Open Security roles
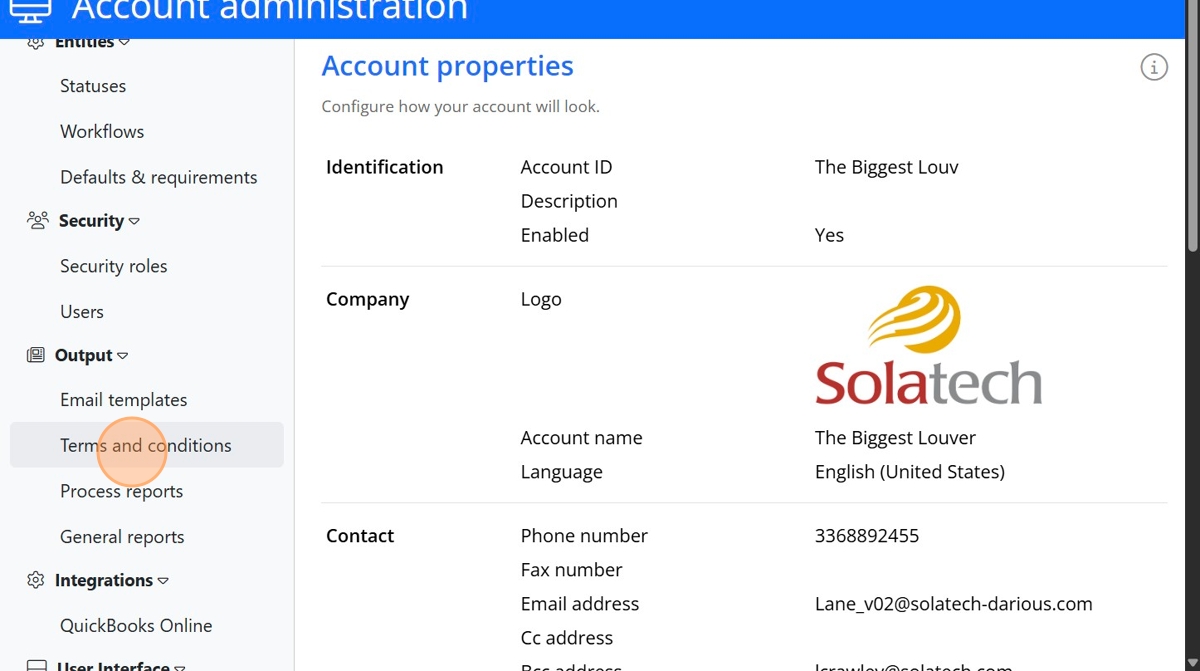This screenshot has width=1200, height=671. 114,266
